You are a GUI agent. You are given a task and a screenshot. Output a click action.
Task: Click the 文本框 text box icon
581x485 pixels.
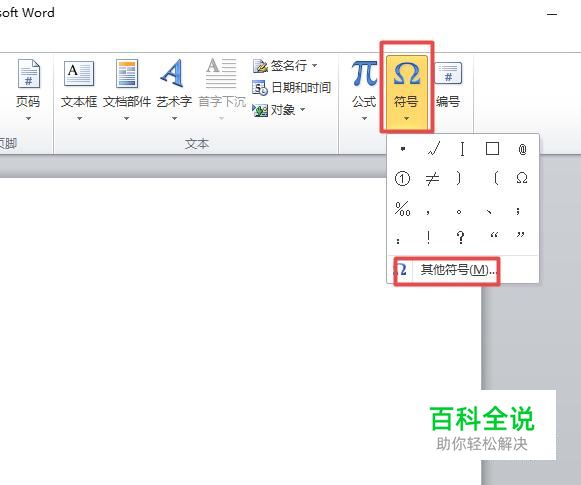[x=79, y=73]
